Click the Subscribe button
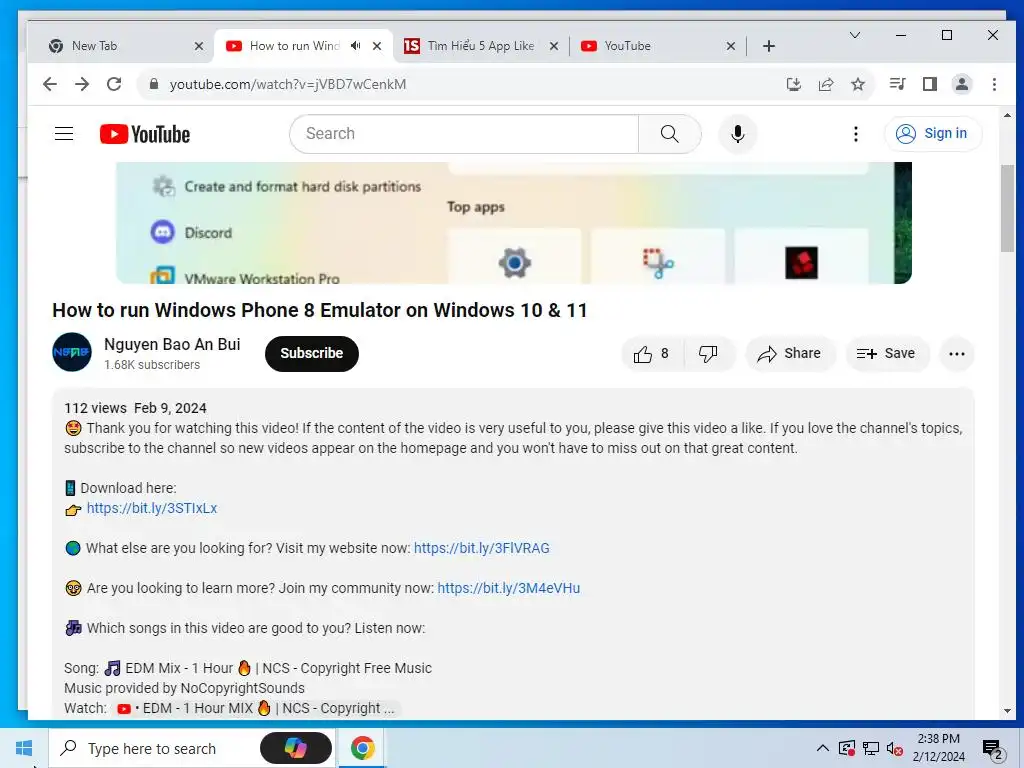 (312, 353)
